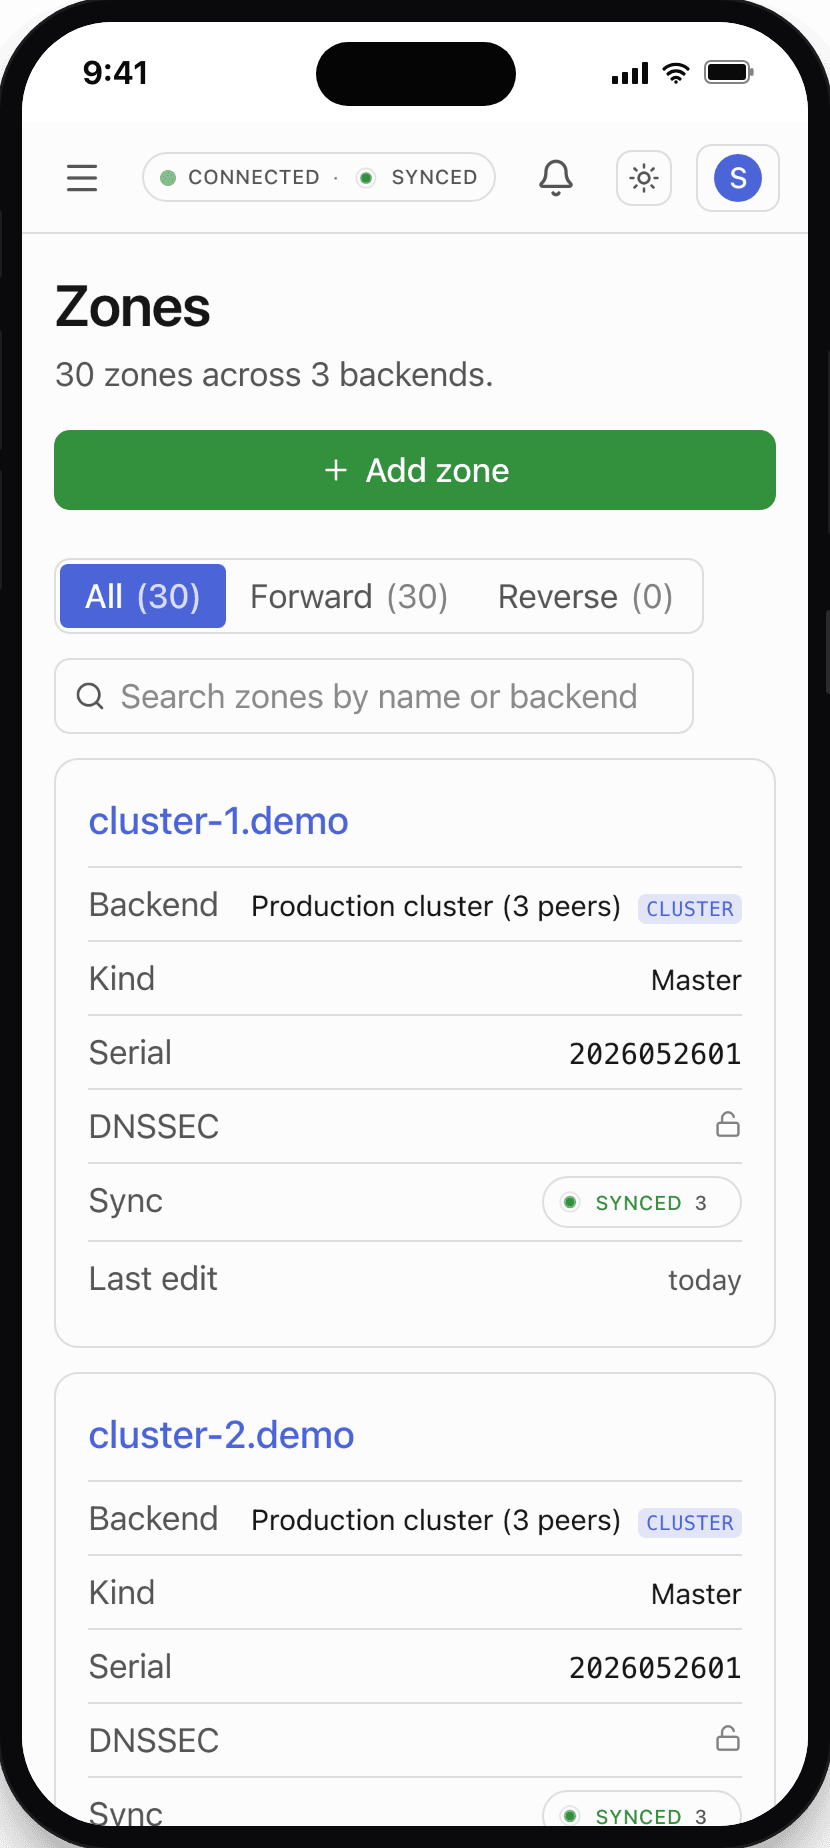Click the SYNCED status in header pill

point(418,177)
